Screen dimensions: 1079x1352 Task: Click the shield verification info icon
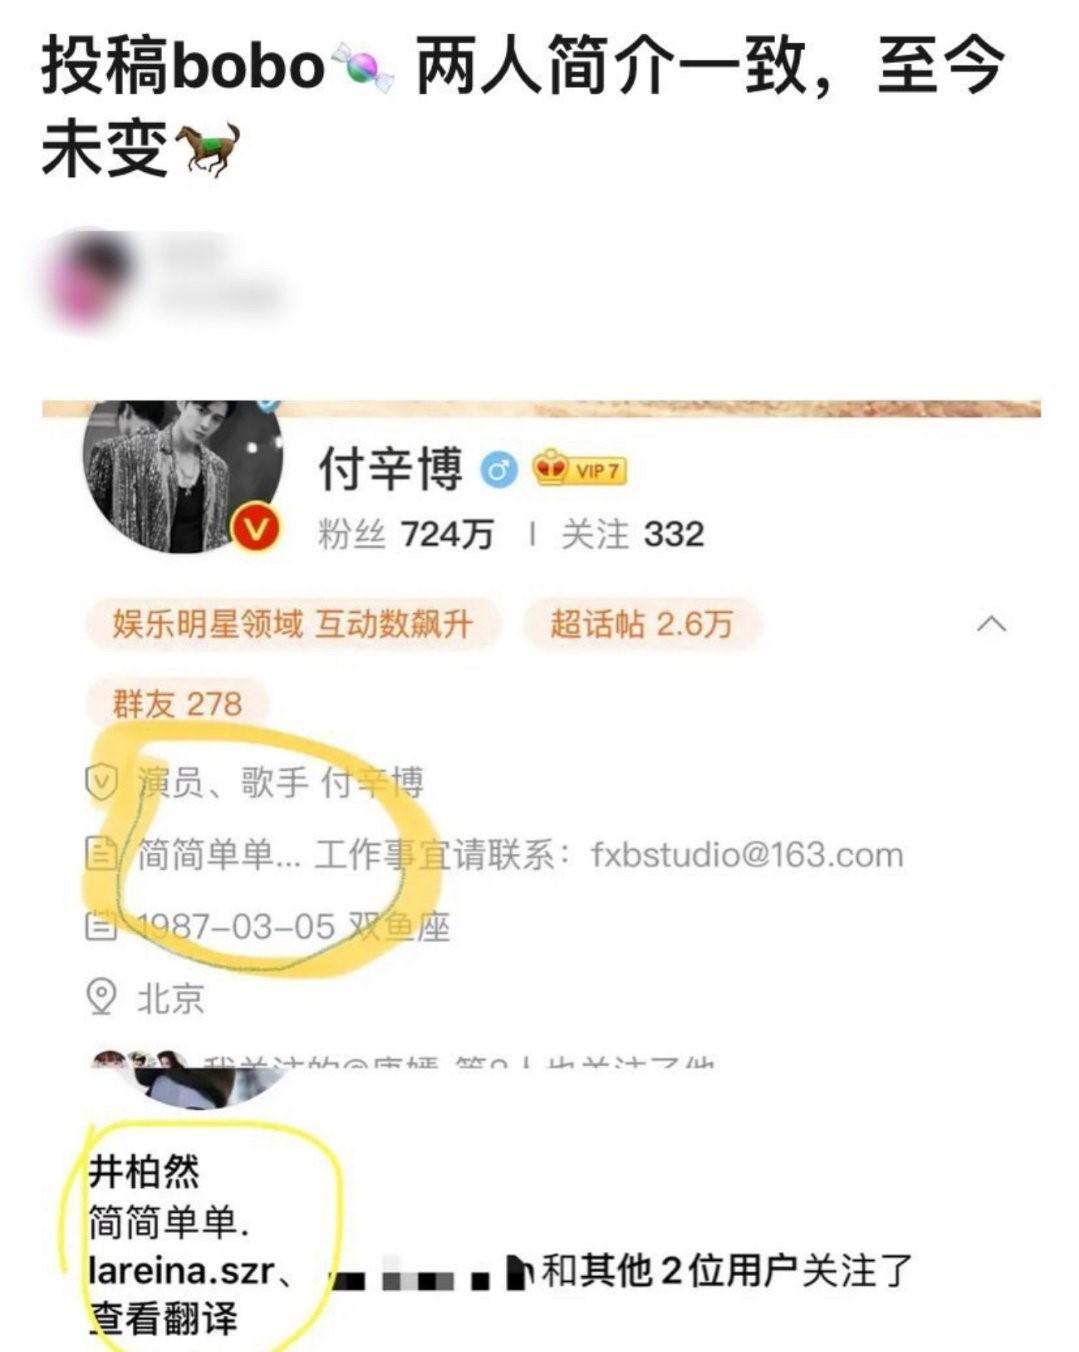(102, 782)
